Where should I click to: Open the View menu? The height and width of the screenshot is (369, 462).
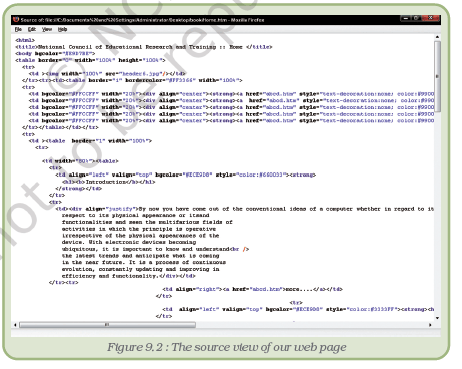pyautogui.click(x=47, y=29)
